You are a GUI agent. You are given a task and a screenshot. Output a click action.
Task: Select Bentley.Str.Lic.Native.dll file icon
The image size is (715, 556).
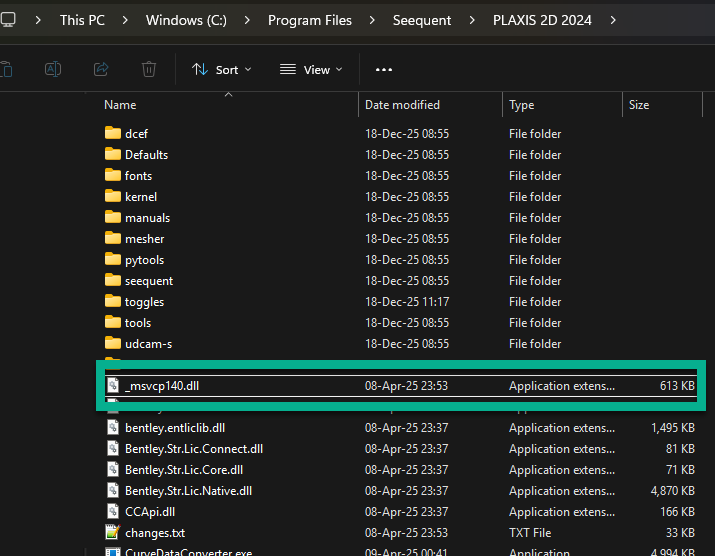pos(113,490)
